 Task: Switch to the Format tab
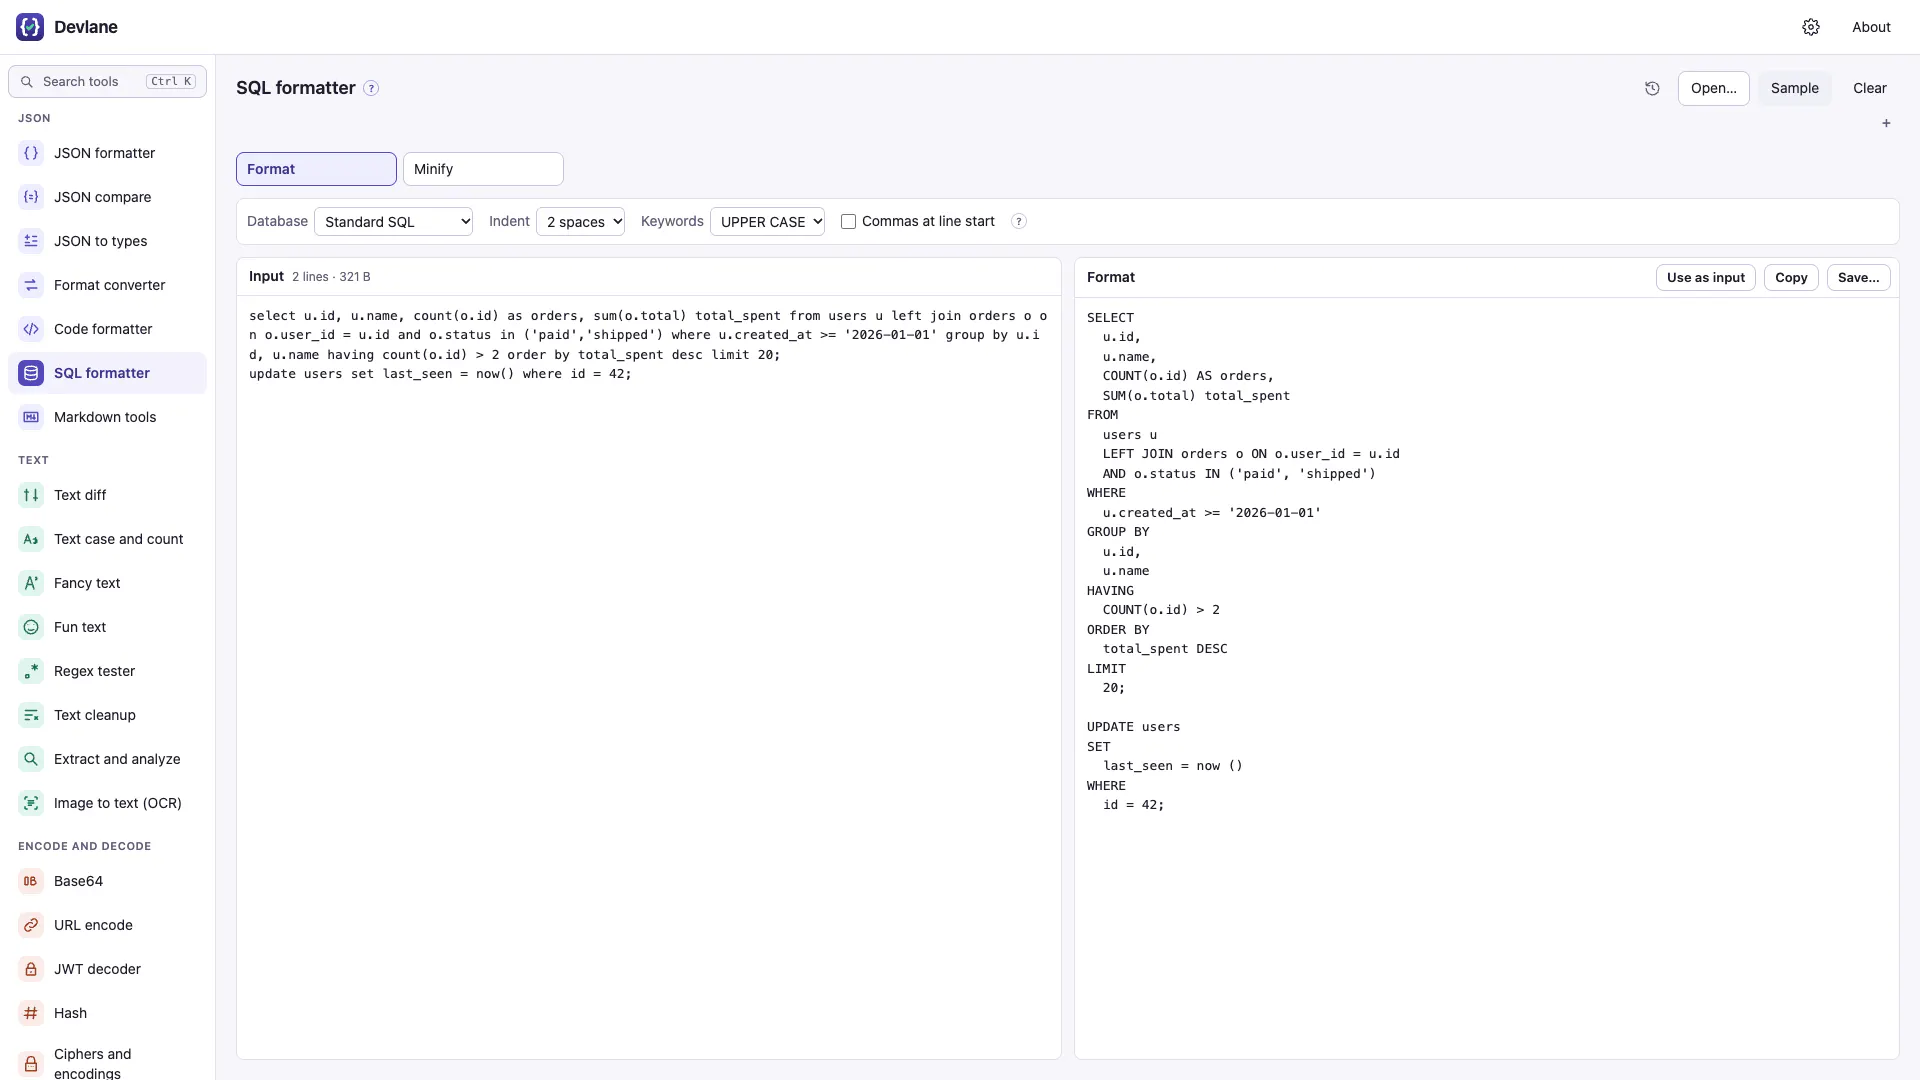point(316,169)
